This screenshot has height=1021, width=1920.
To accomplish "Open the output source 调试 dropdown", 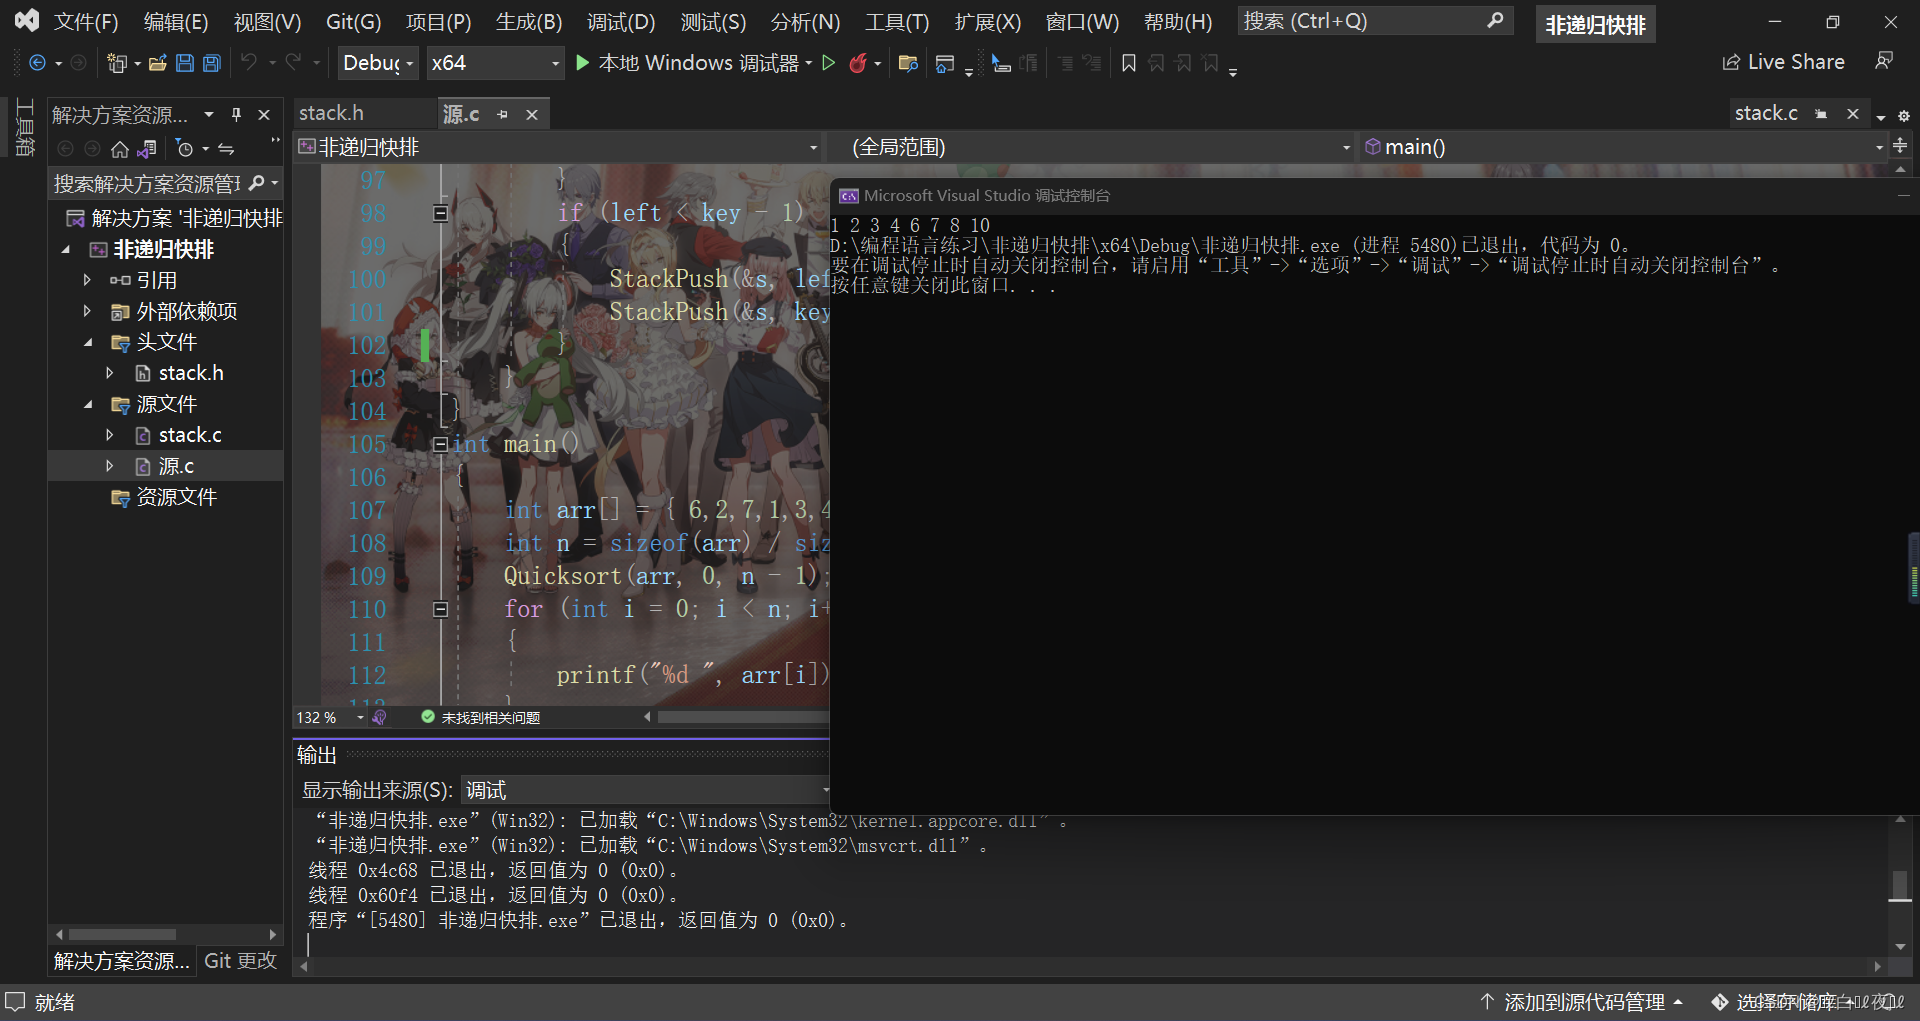I will [646, 790].
